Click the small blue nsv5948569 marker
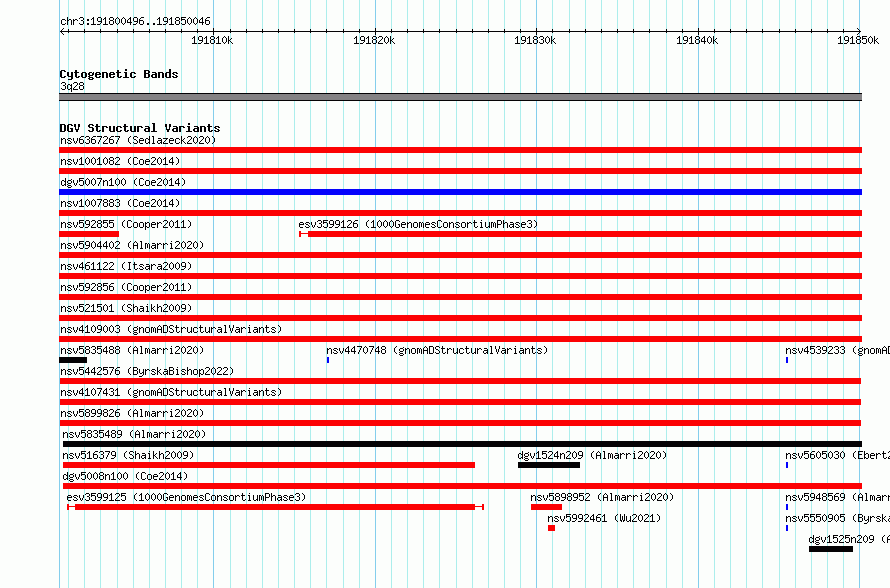Screen dimensions: 890x588 click(787, 507)
